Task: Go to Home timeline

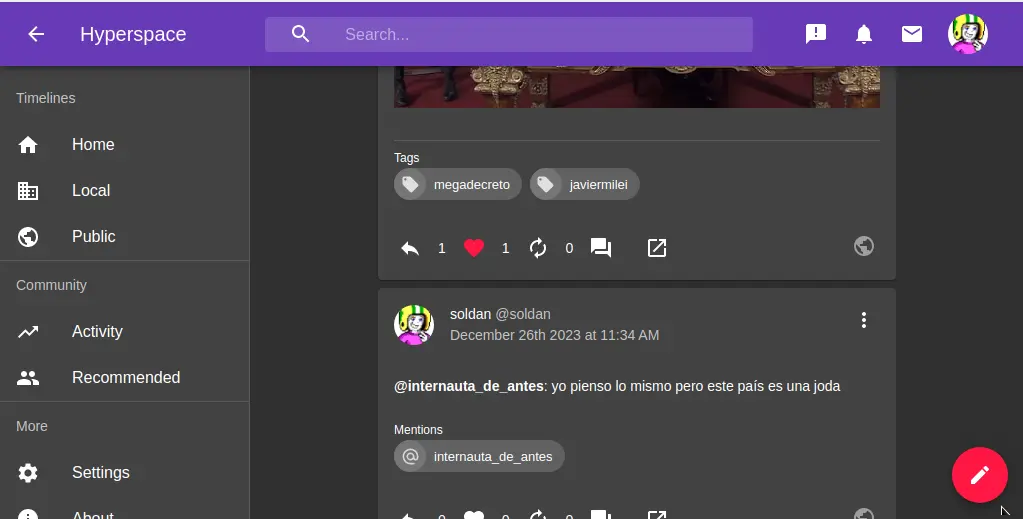Action: pyautogui.click(x=93, y=145)
